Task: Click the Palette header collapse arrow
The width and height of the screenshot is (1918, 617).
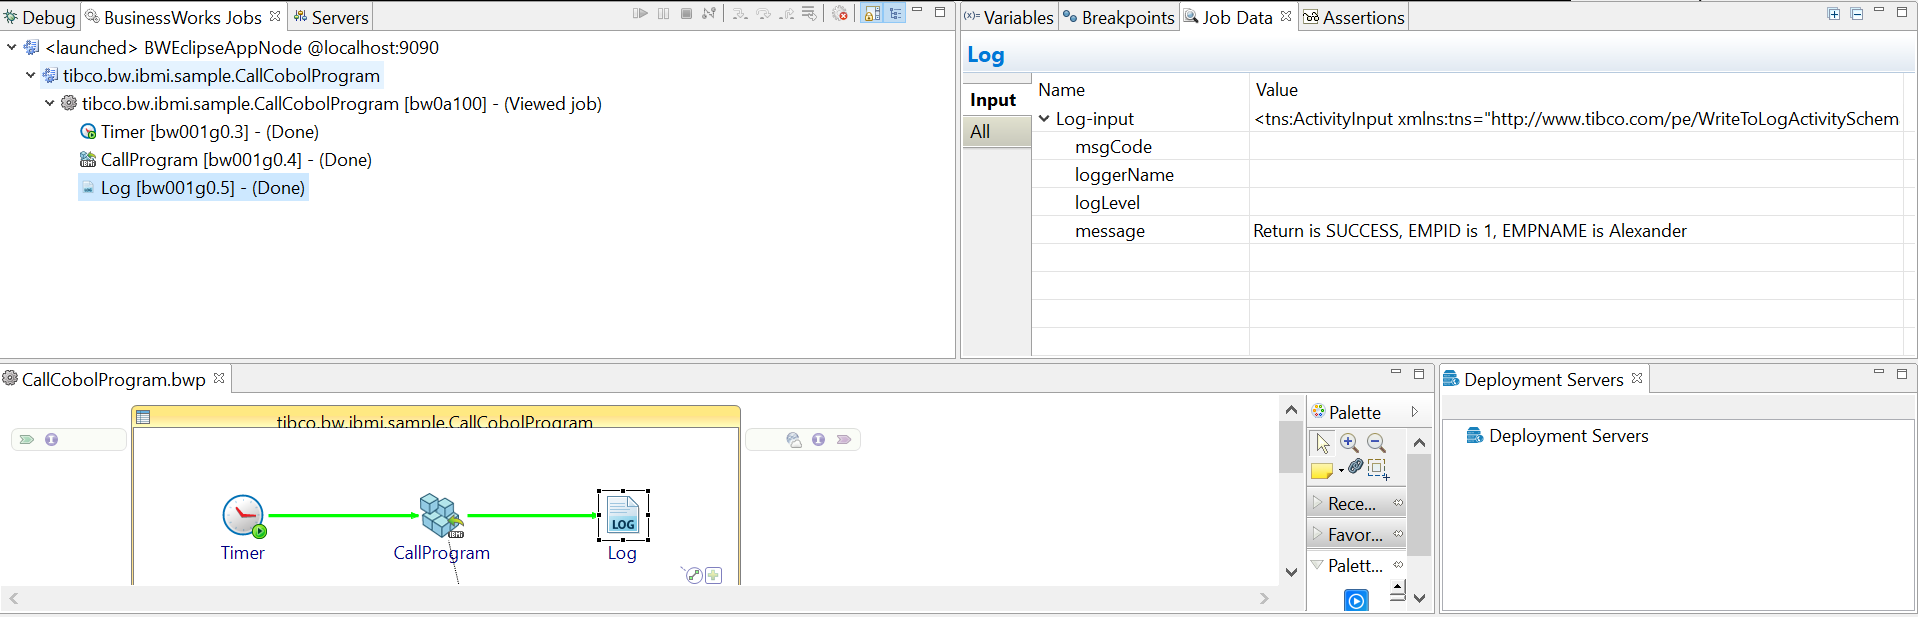Action: pos(1414,412)
